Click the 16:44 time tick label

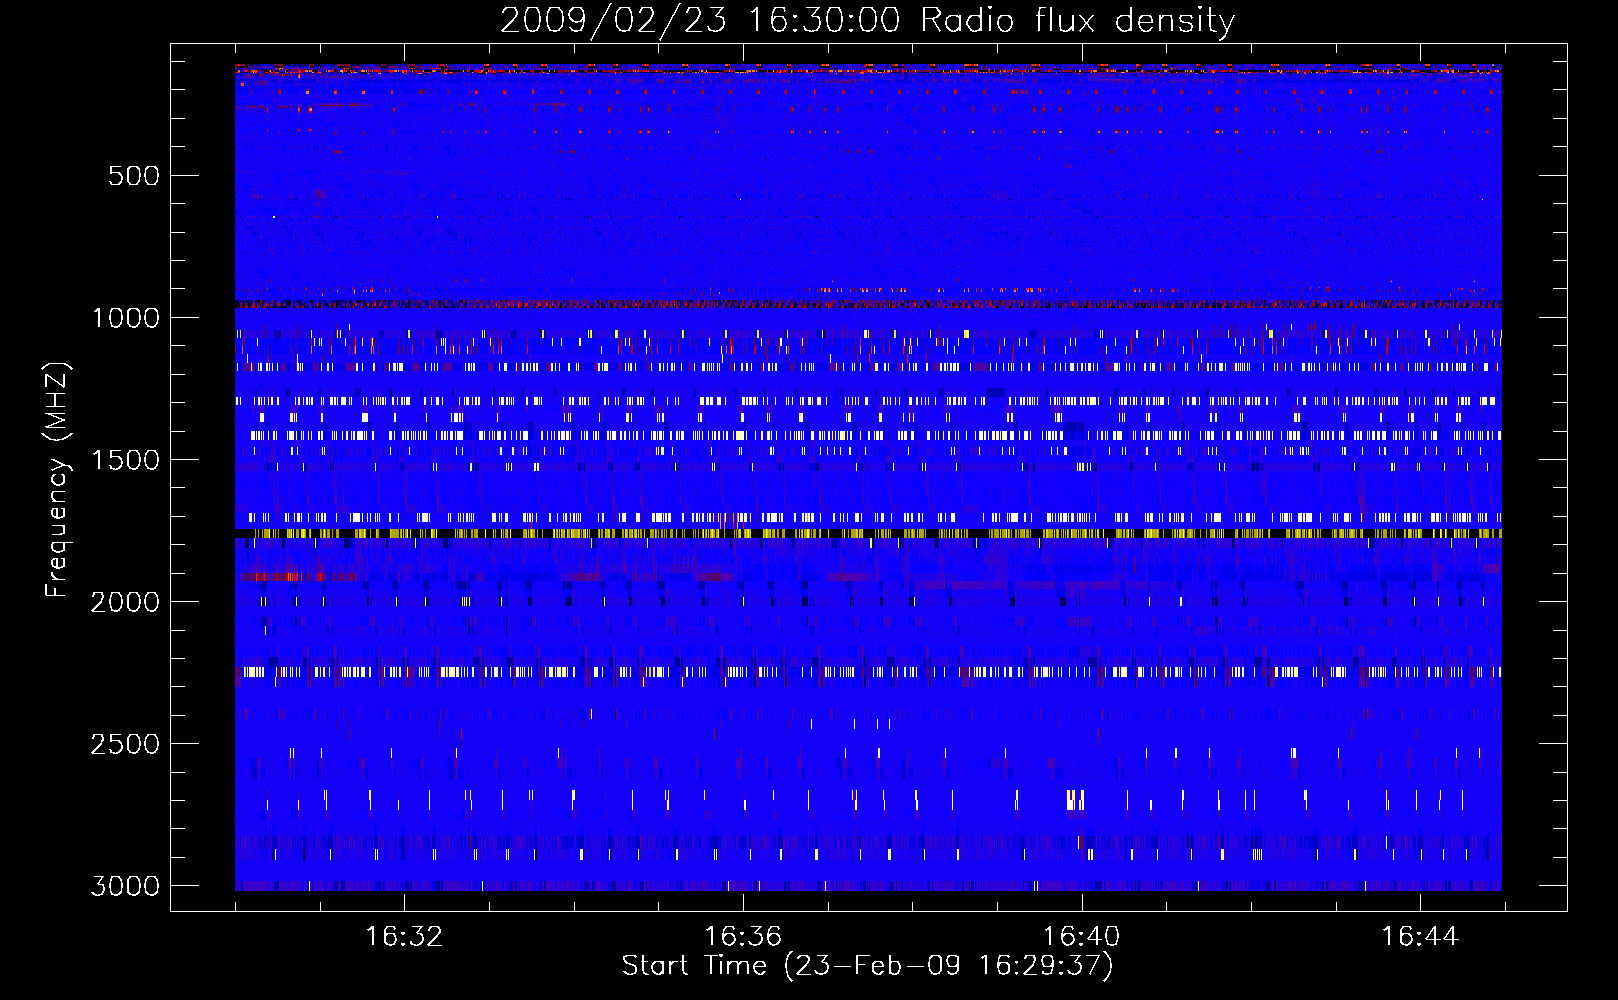coord(1420,937)
